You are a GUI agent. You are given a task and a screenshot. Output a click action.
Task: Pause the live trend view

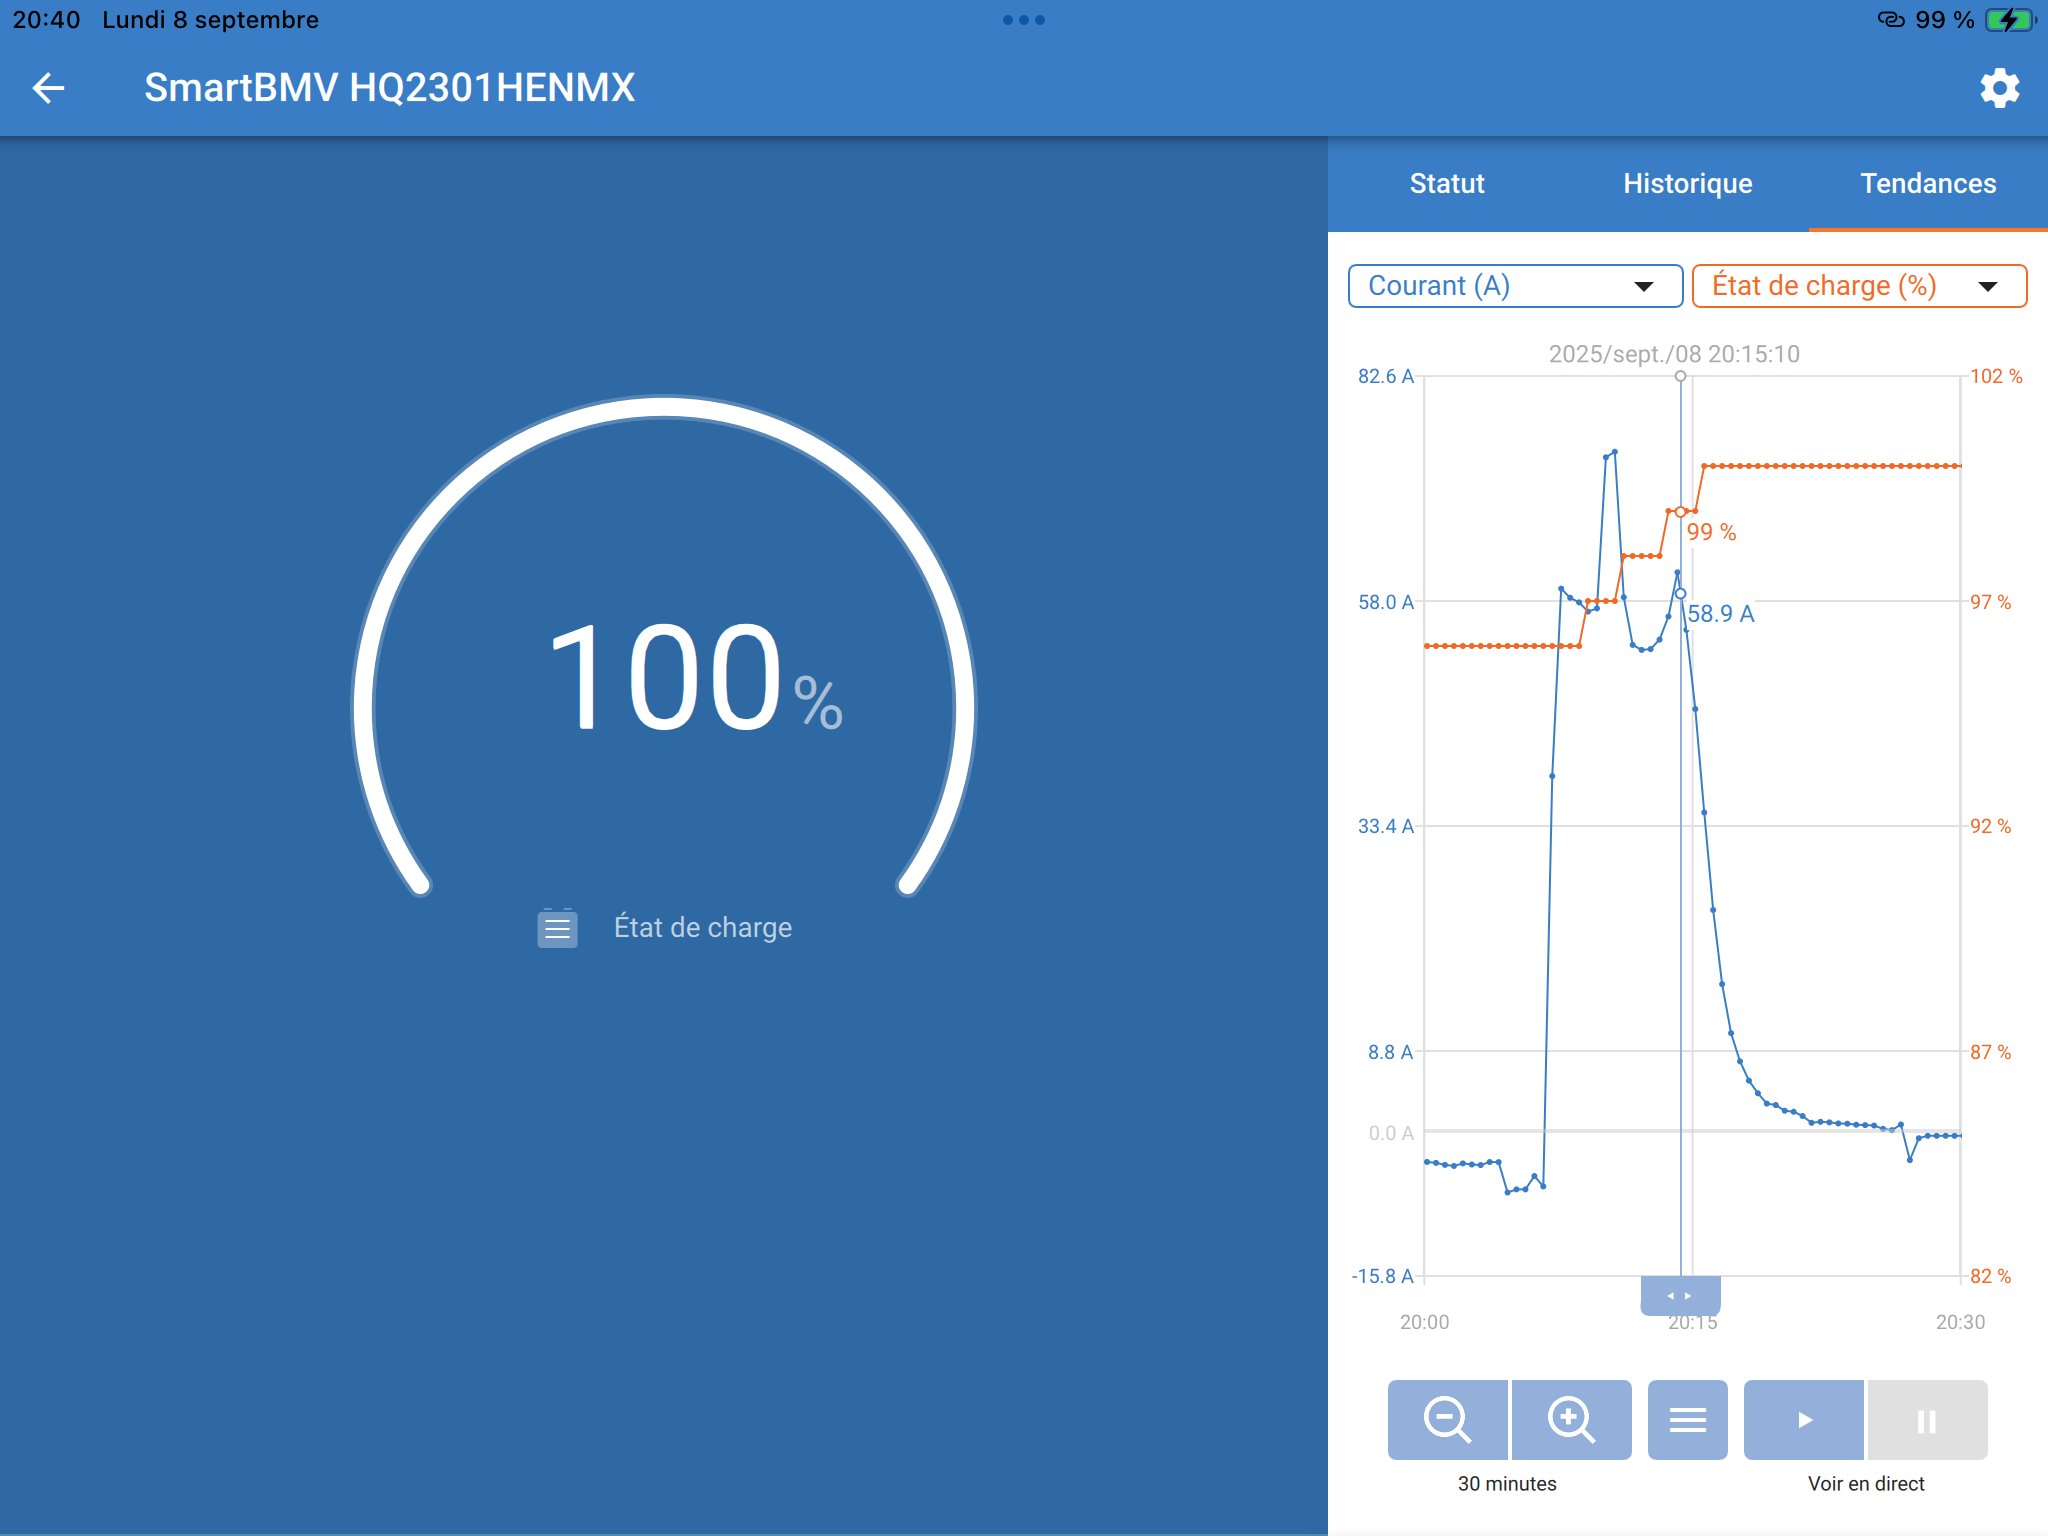tap(1926, 1419)
